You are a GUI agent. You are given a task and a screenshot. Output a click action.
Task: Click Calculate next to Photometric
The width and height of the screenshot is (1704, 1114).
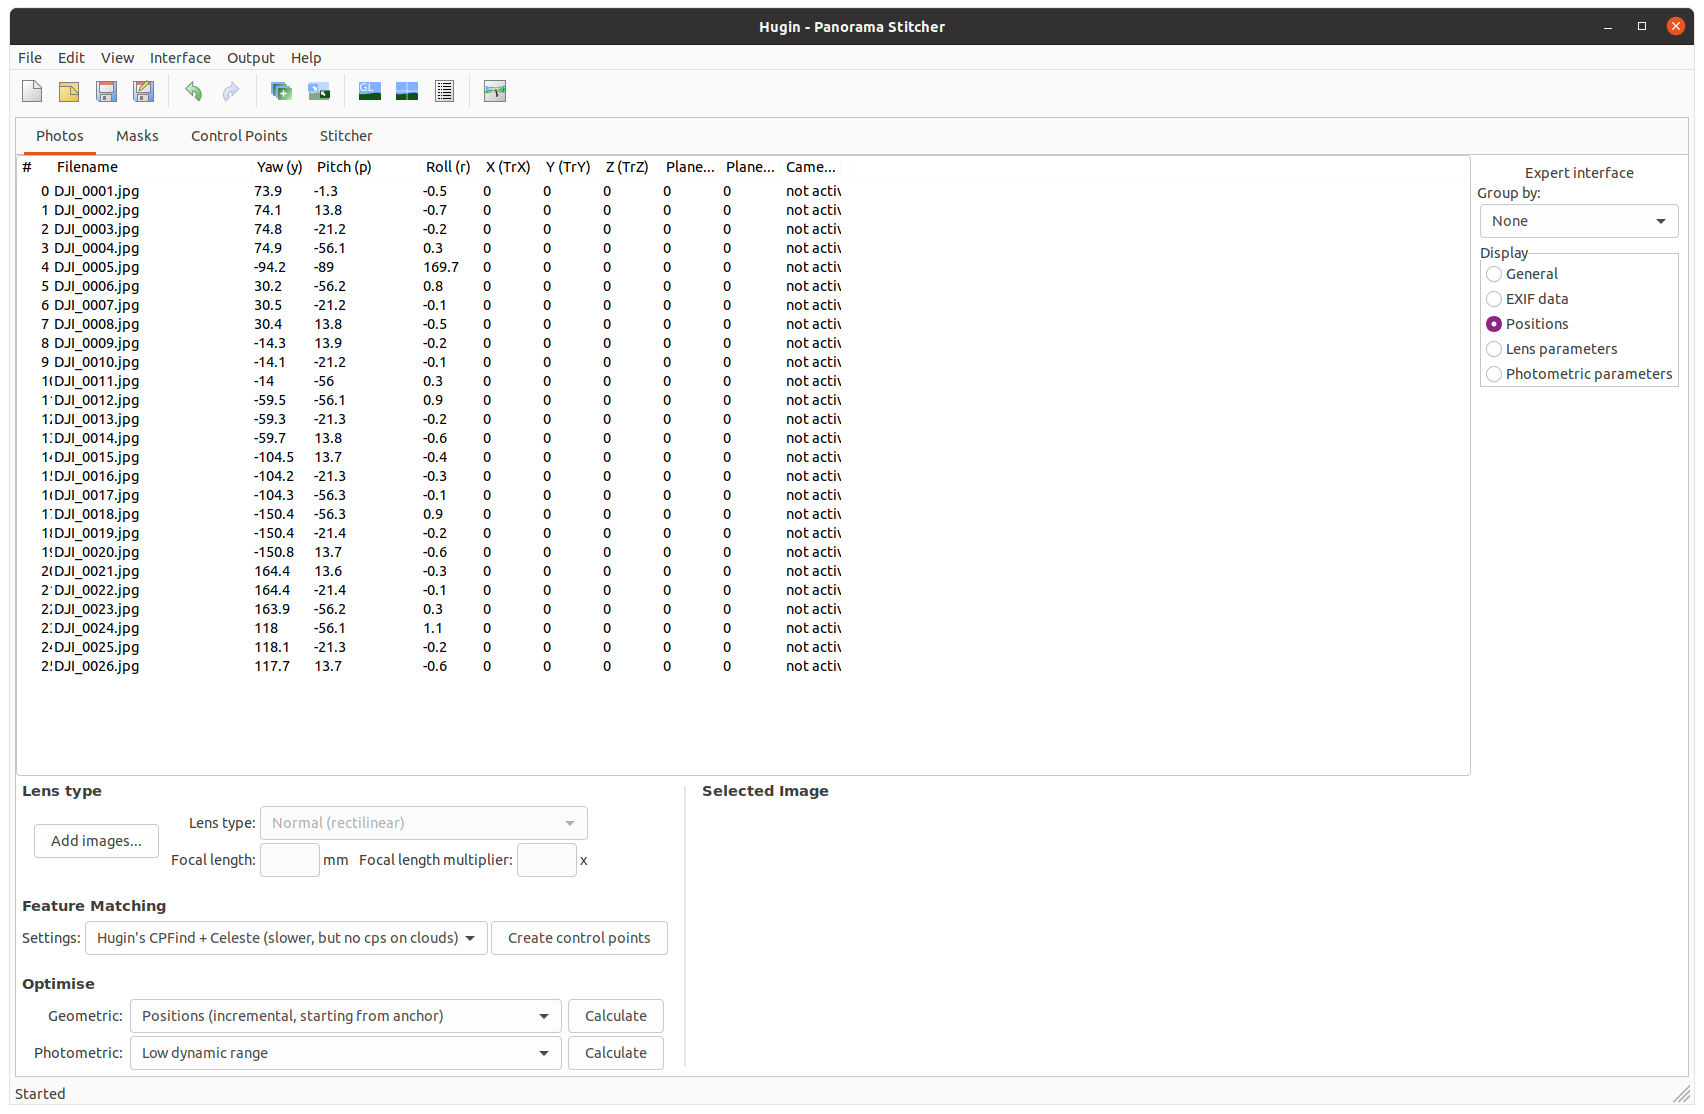tap(616, 1053)
